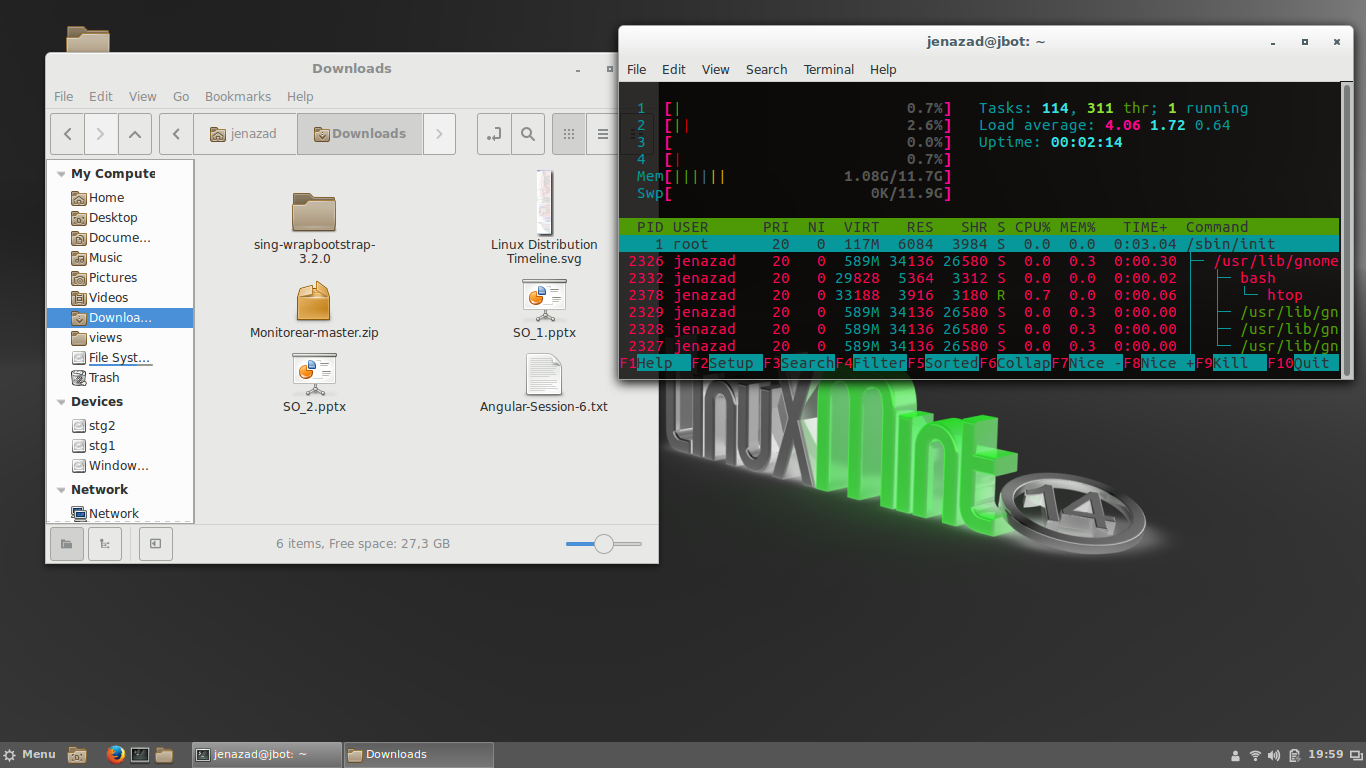Open Videos in sidebar

coord(120,298)
